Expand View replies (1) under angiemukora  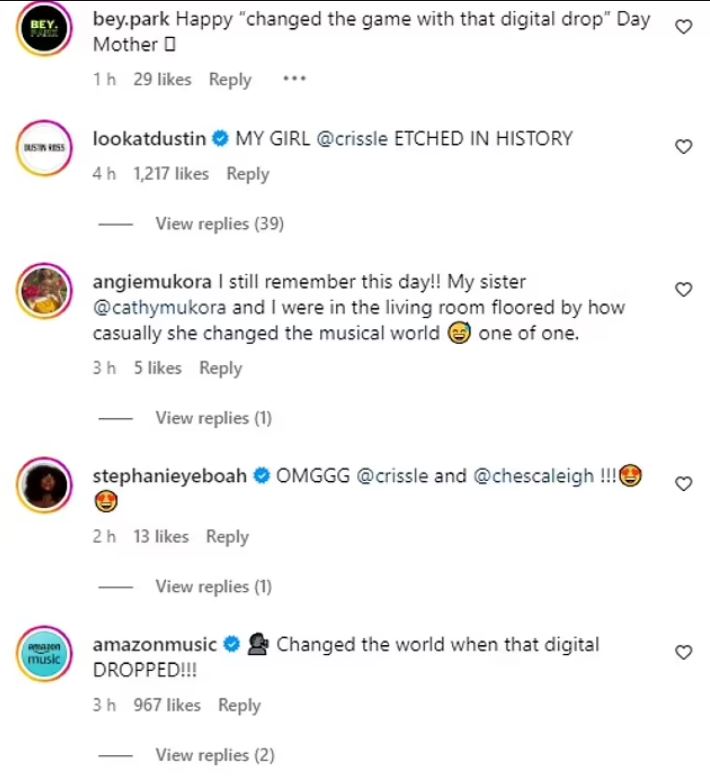point(213,418)
